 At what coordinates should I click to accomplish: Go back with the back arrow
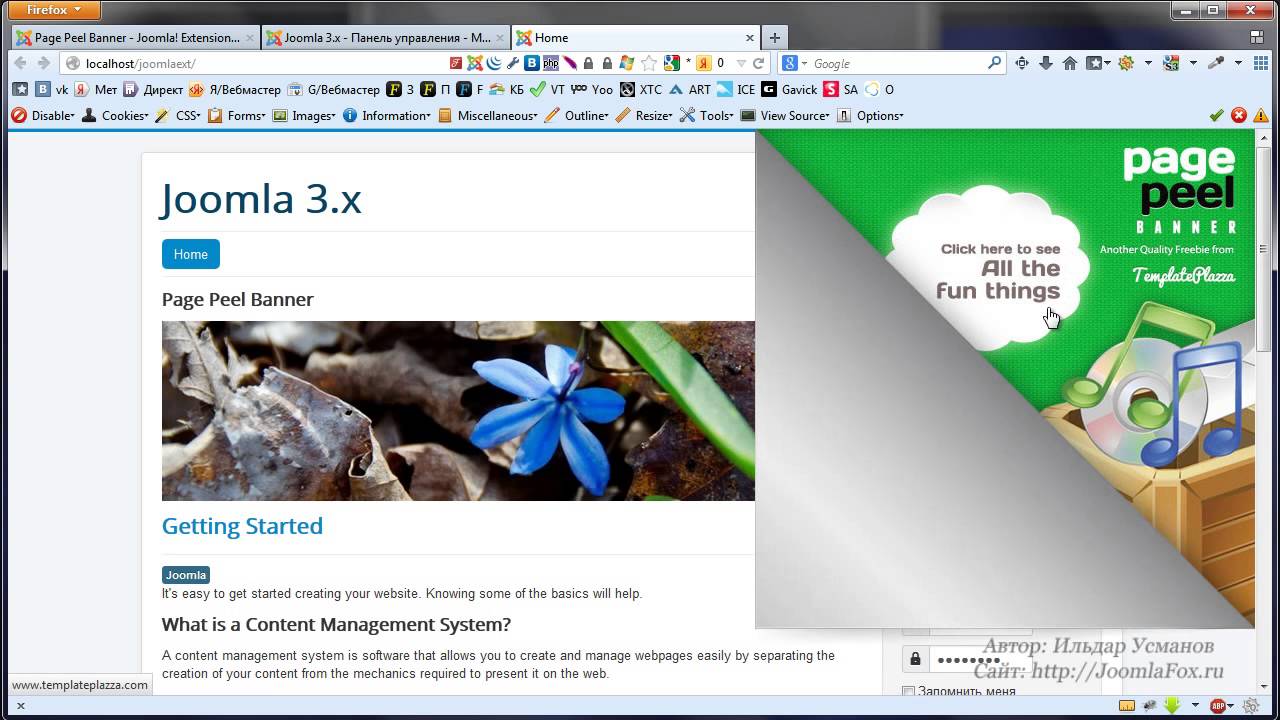pyautogui.click(x=20, y=63)
